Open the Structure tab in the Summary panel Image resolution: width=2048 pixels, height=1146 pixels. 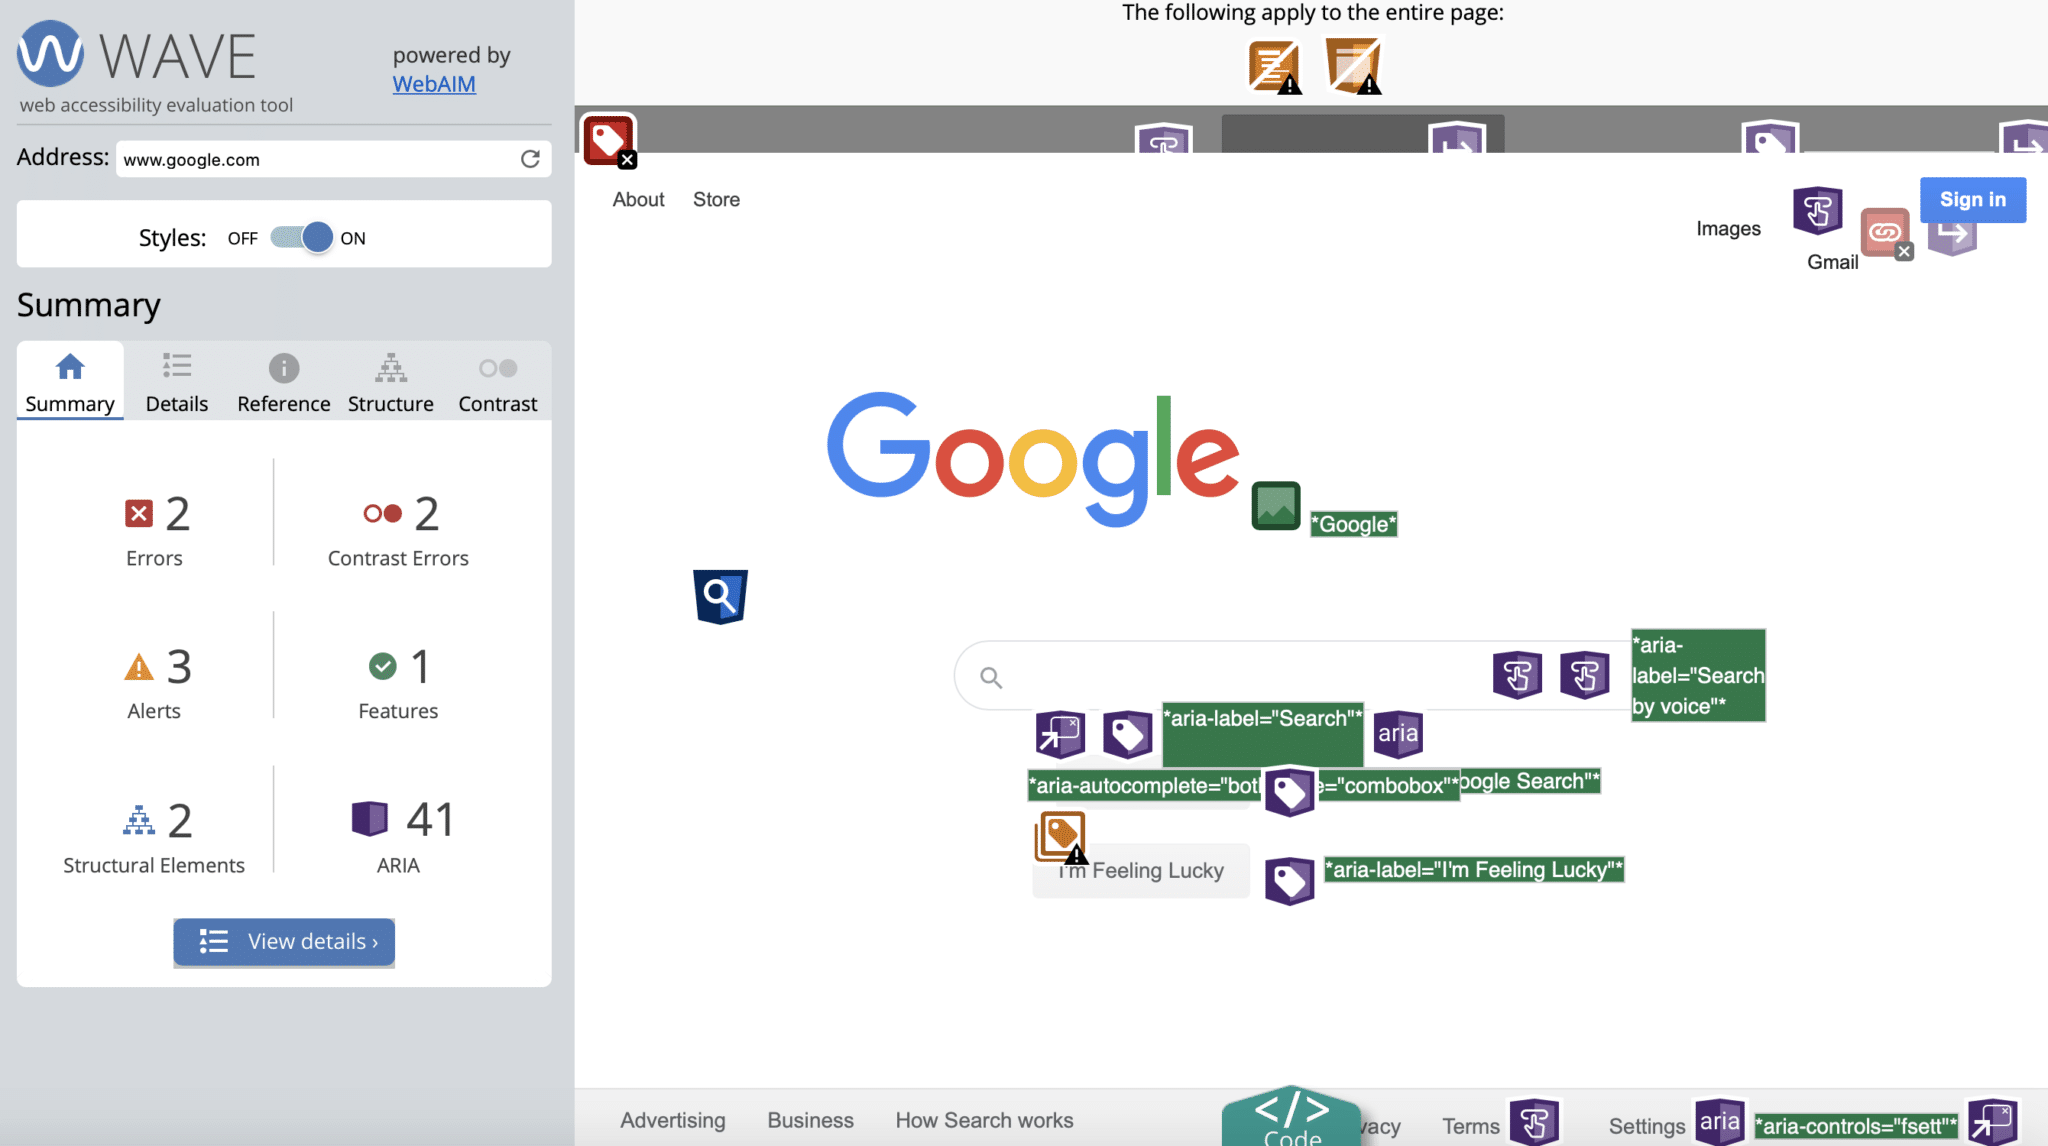[390, 381]
